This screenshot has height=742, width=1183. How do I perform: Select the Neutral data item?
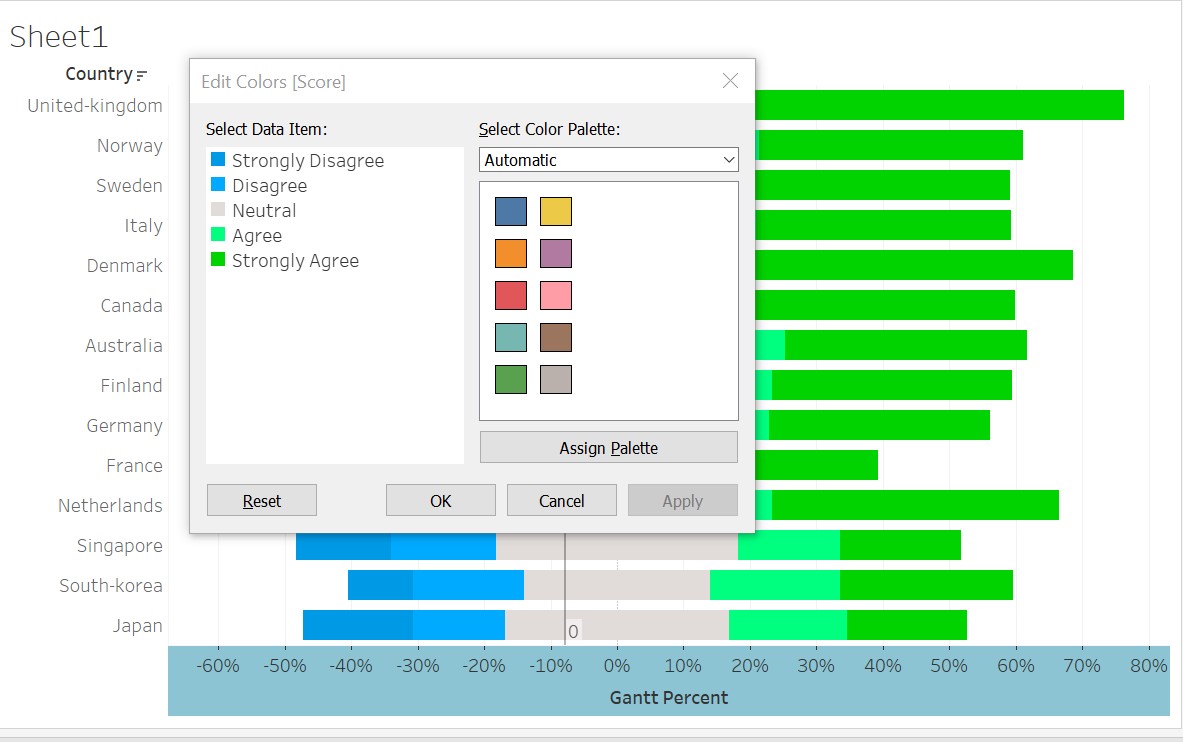tap(263, 211)
